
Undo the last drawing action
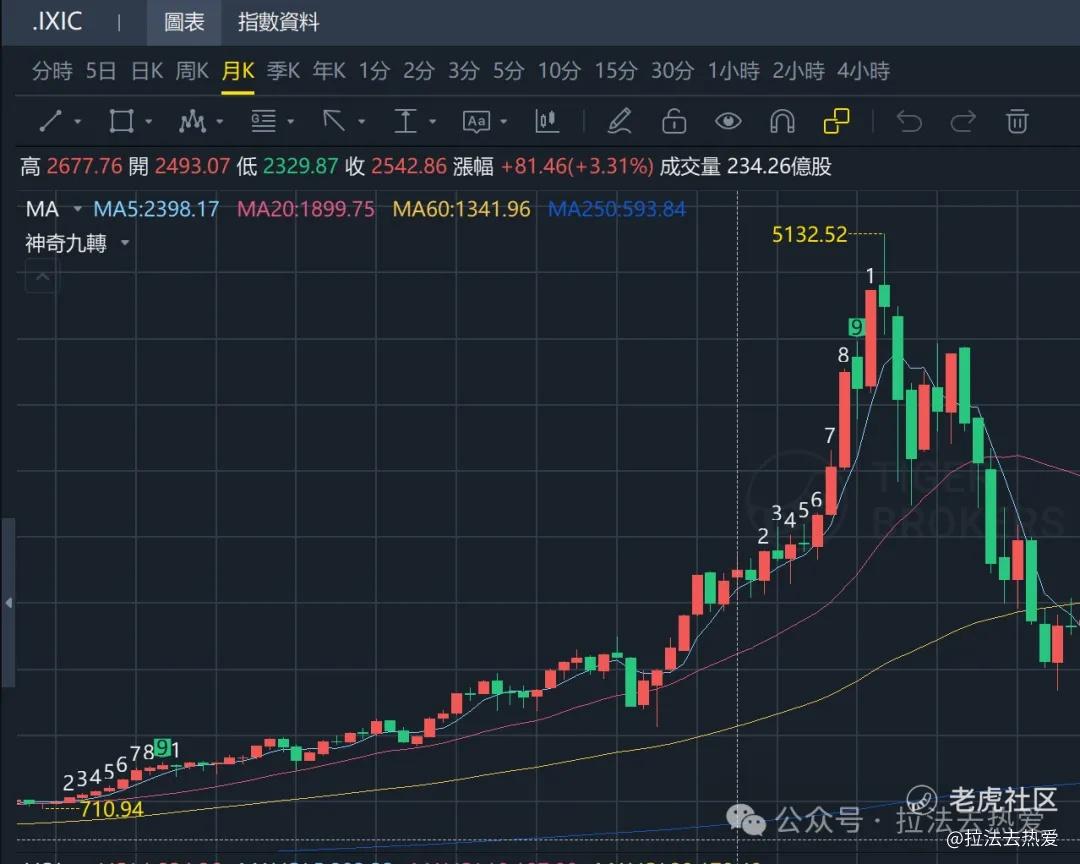(909, 121)
